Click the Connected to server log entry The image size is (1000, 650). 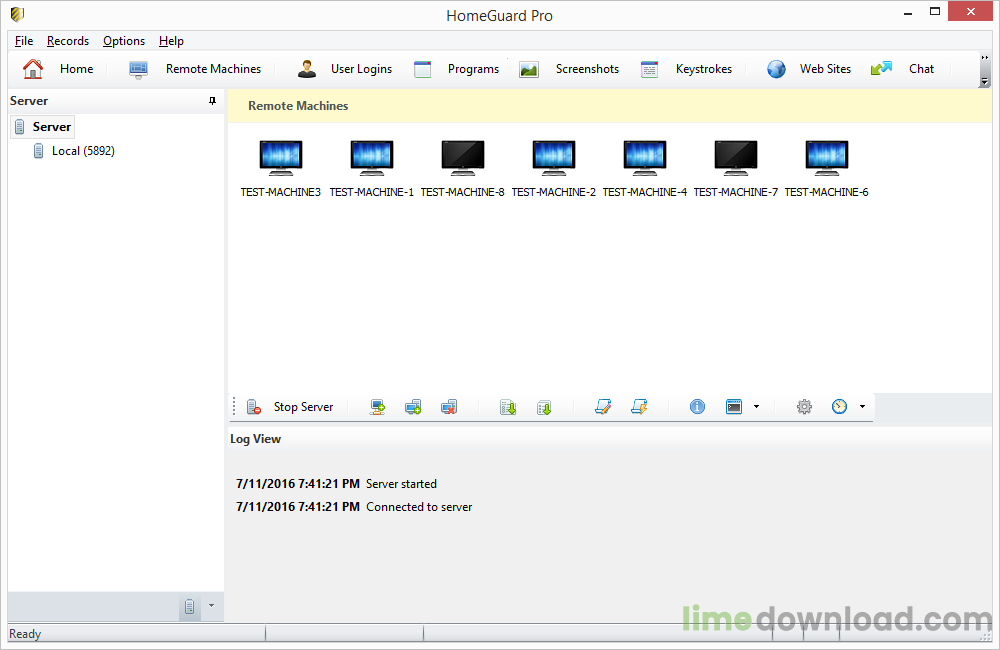354,506
